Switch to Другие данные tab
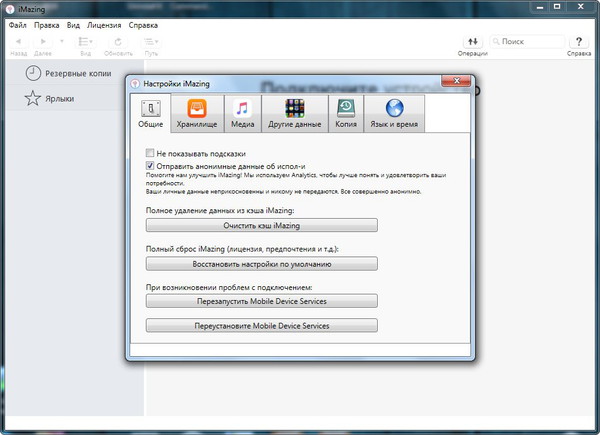The width and height of the screenshot is (600, 435). (295, 114)
